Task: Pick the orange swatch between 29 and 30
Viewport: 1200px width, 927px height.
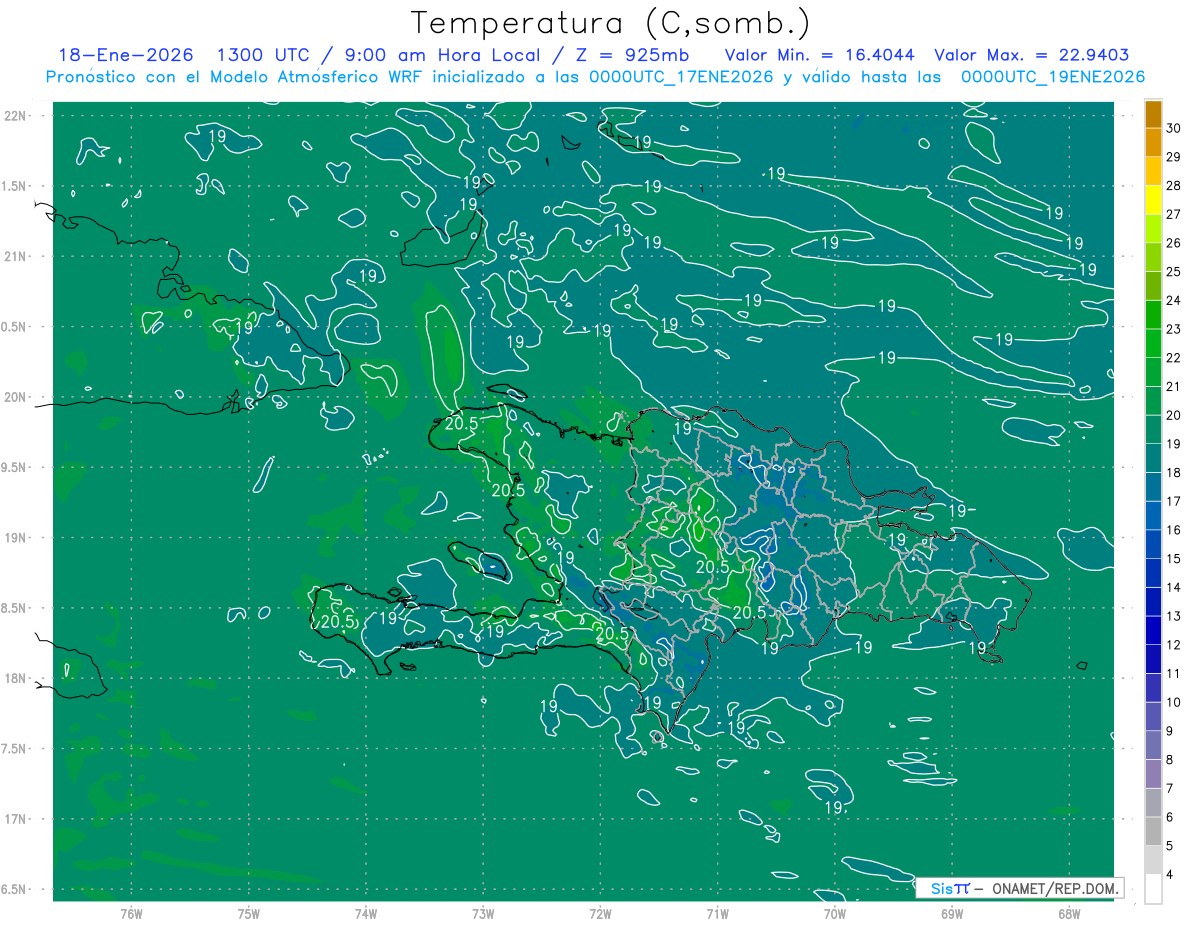Action: [x=1154, y=142]
